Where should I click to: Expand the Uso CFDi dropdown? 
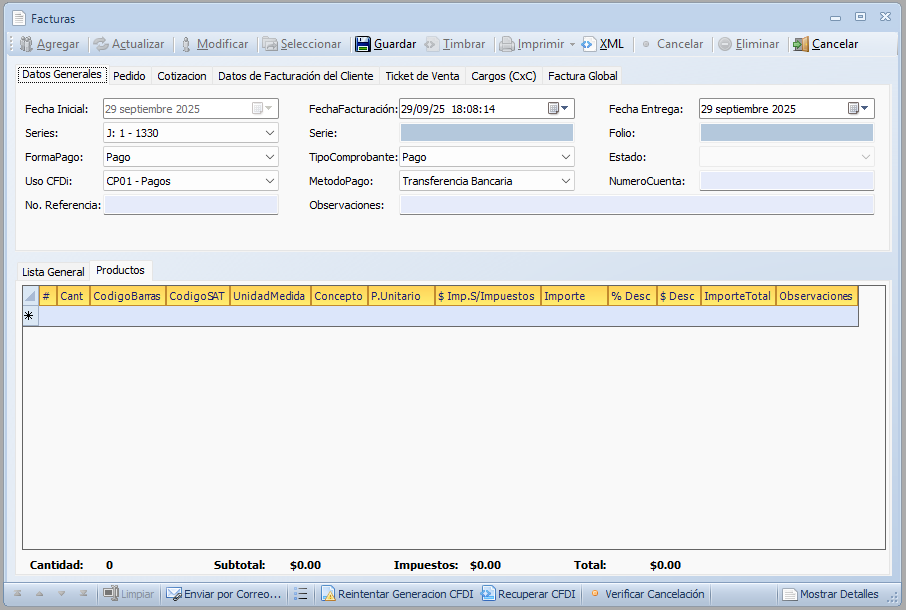(270, 181)
